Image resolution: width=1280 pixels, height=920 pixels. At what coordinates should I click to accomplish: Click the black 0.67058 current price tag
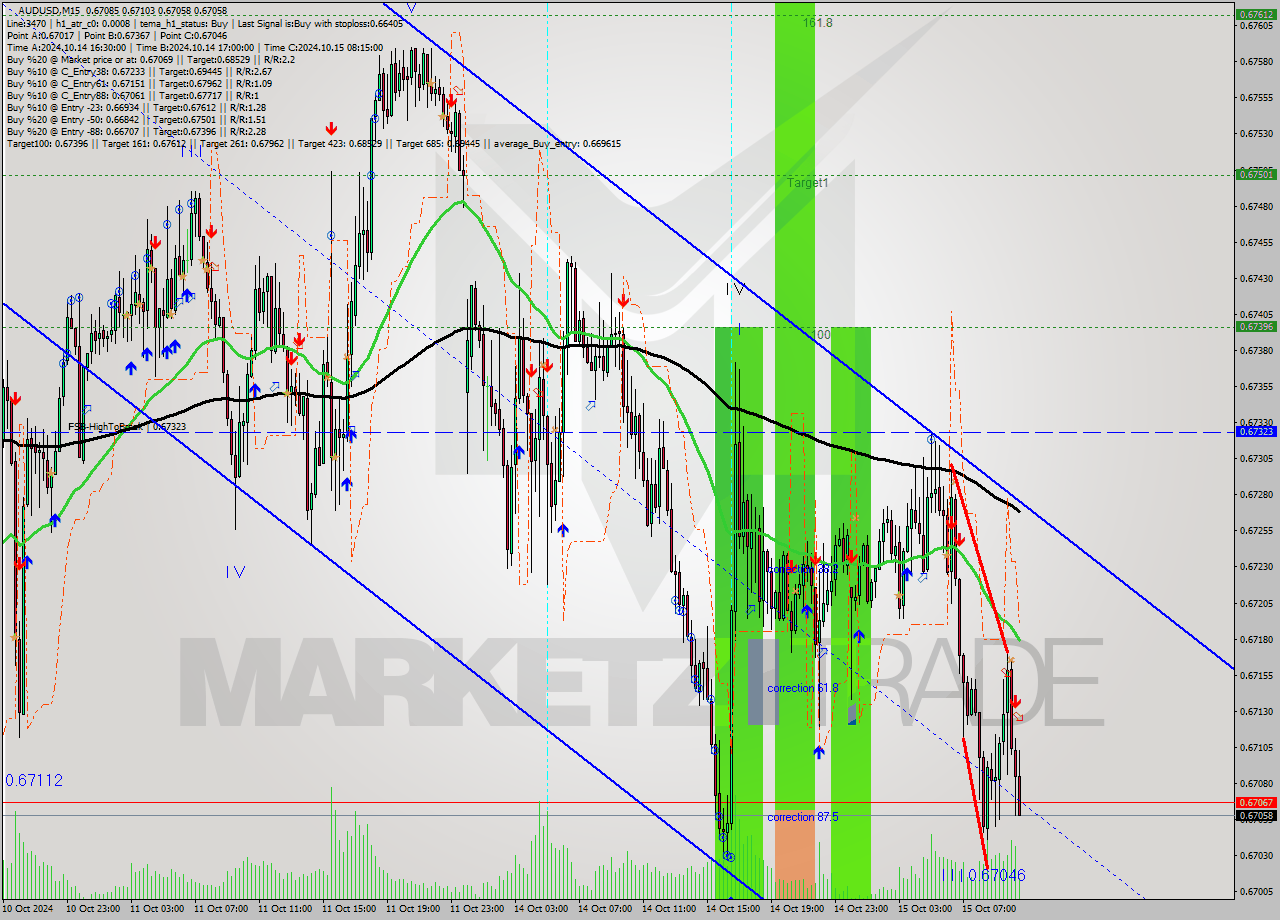tap(1256, 815)
